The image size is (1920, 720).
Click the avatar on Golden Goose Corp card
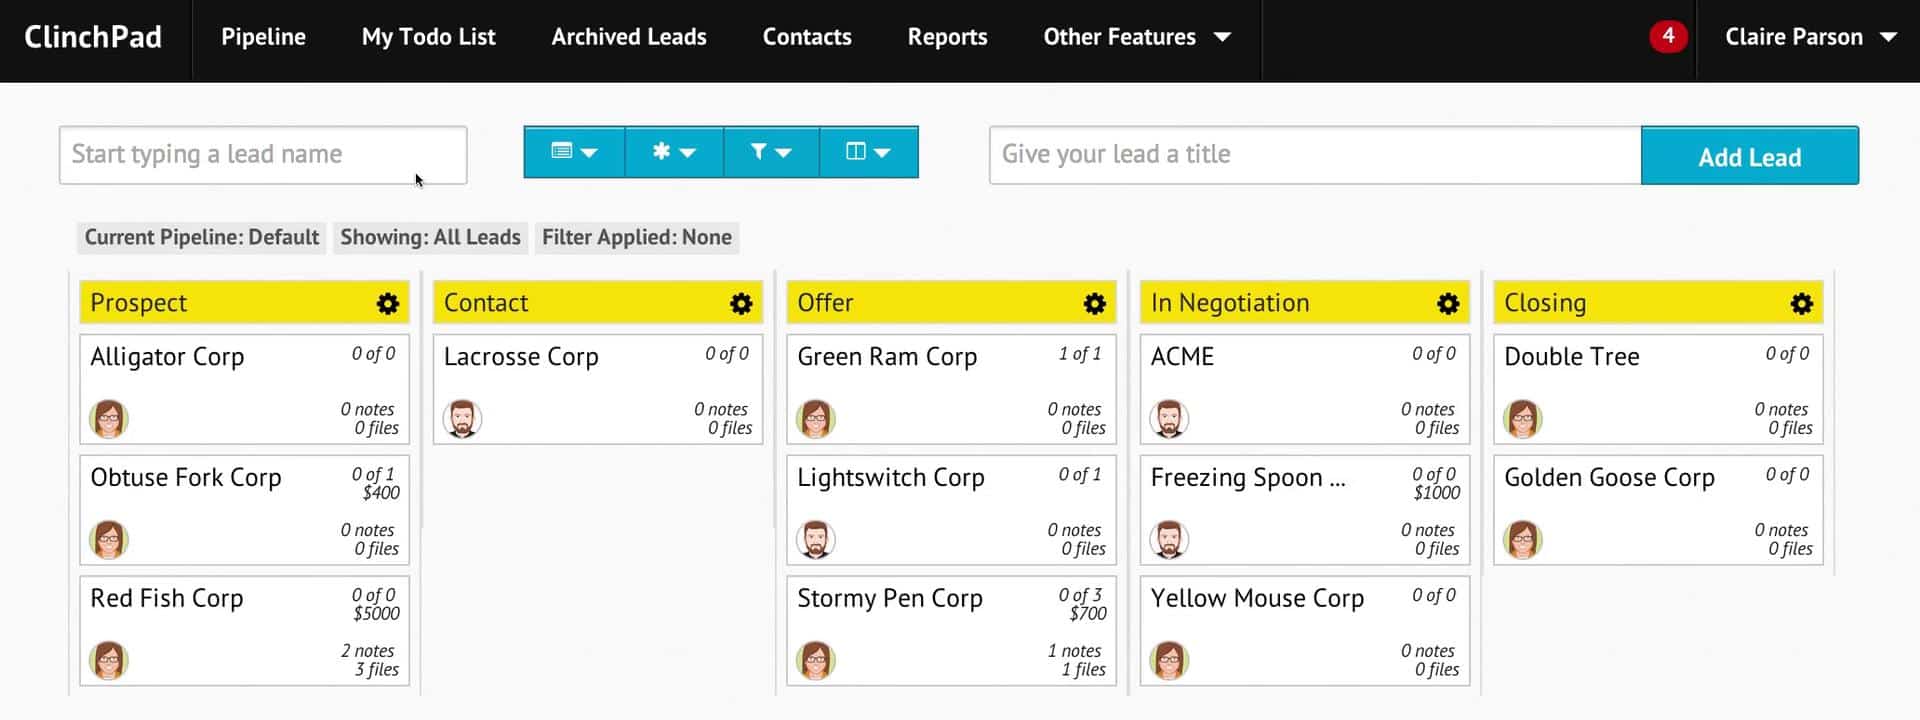coord(1523,540)
